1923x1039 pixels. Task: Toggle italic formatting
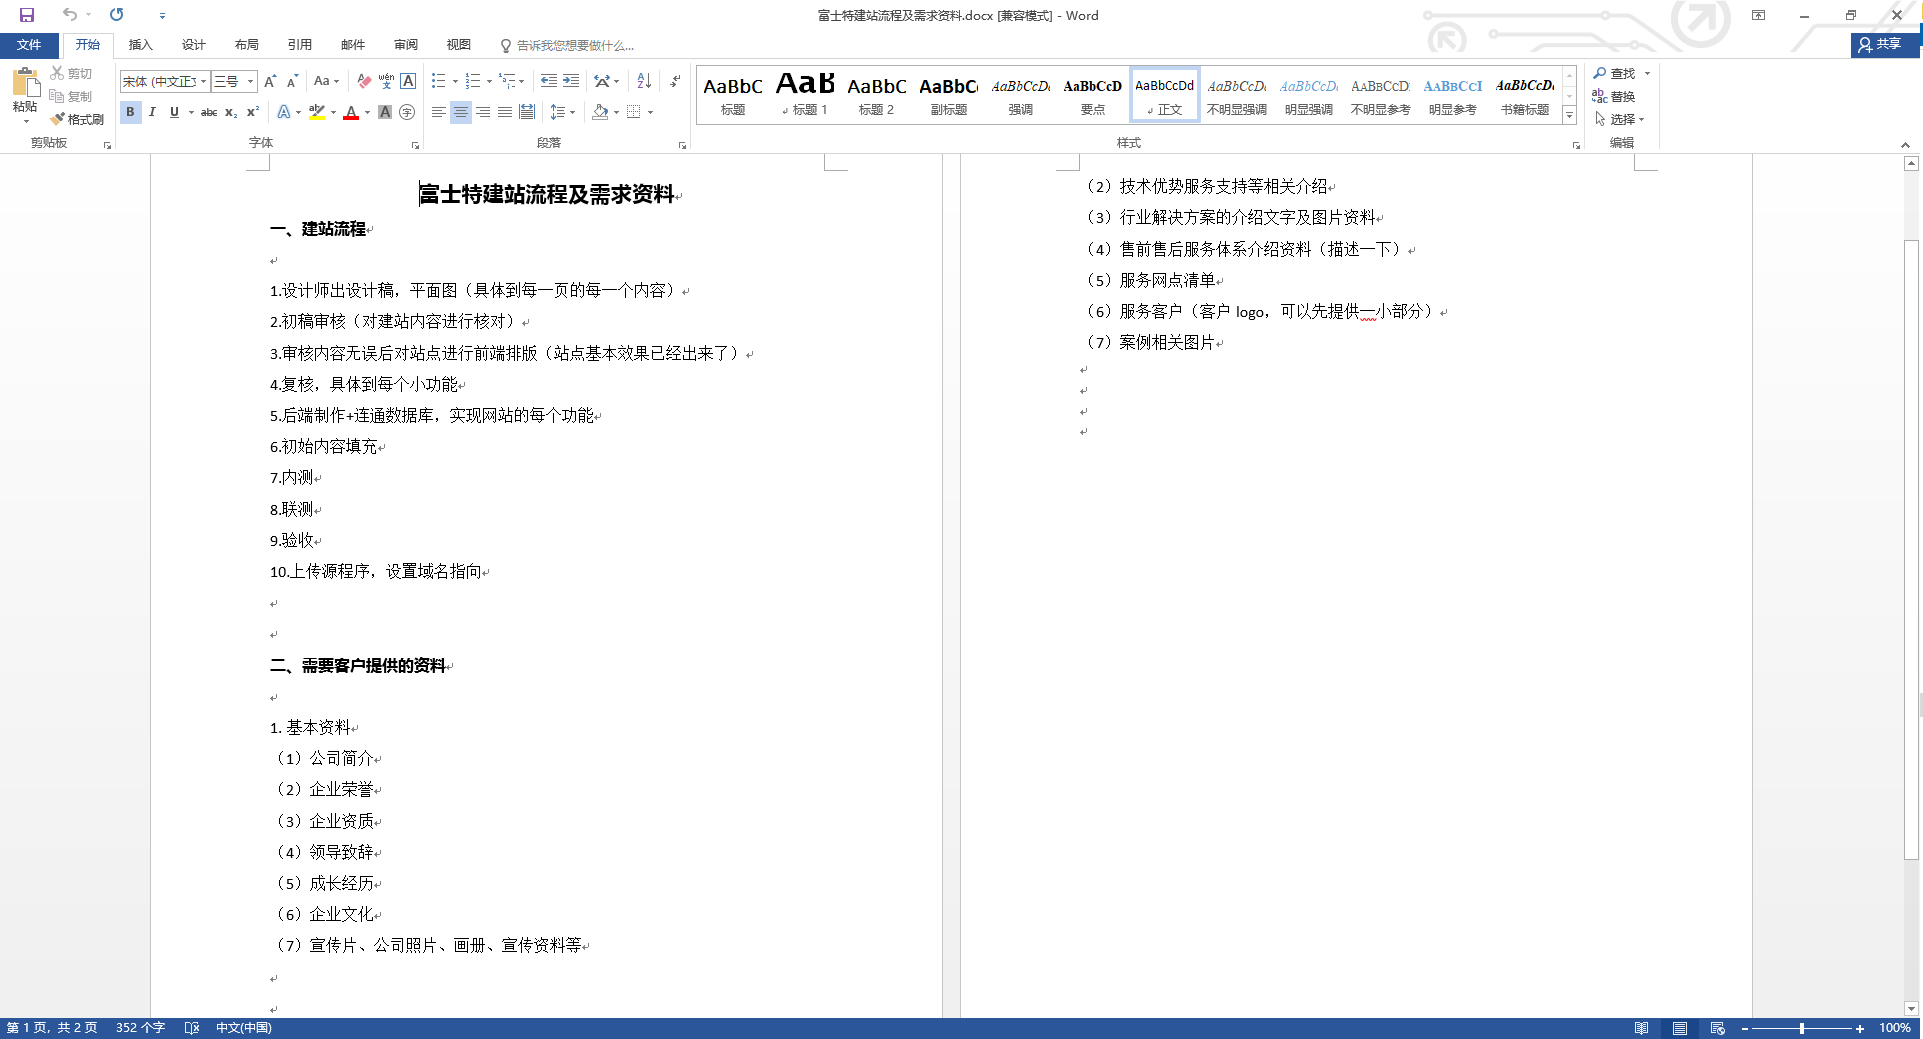click(152, 112)
